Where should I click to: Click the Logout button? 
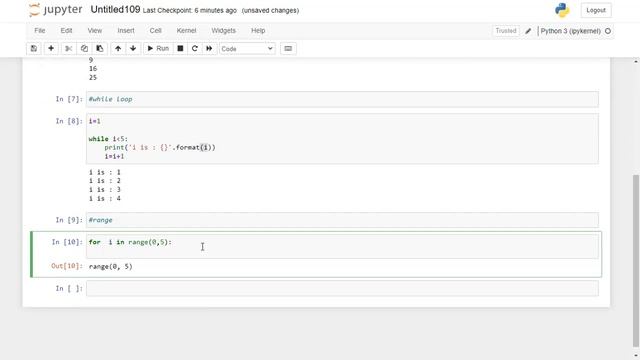(x=596, y=10)
